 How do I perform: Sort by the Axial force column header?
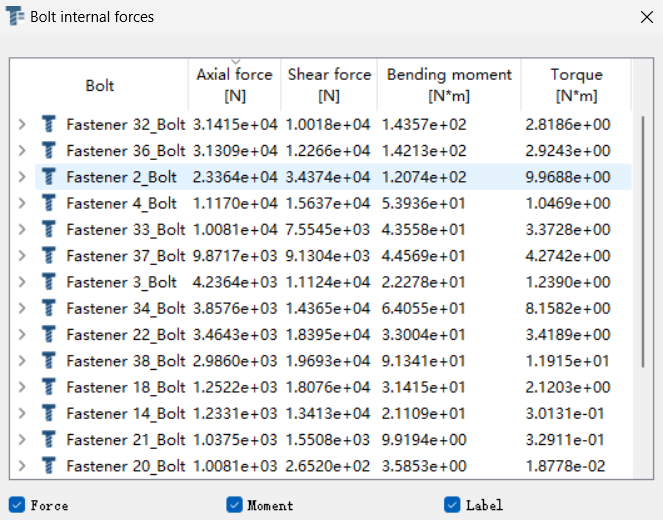tap(235, 85)
